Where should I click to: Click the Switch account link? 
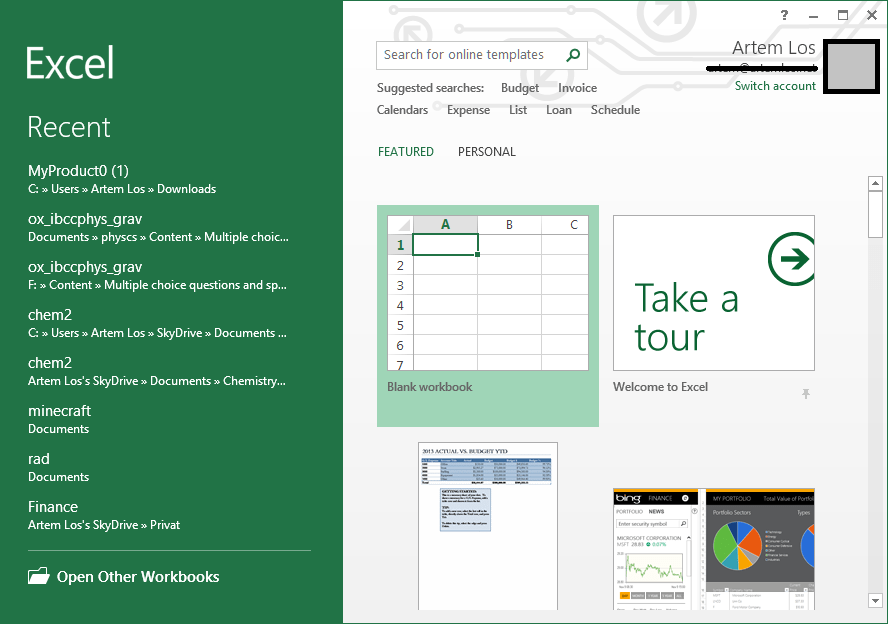[x=775, y=86]
